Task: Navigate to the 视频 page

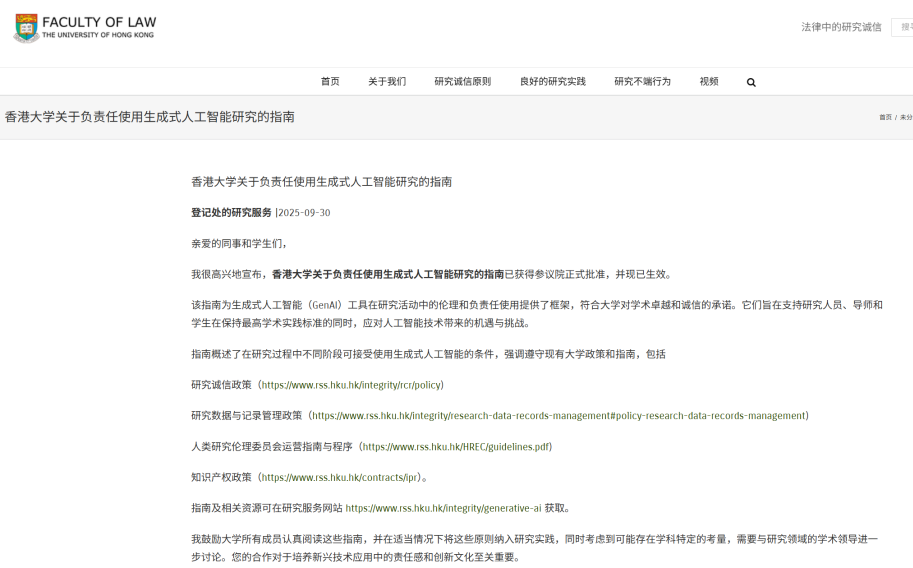Action: [x=709, y=82]
